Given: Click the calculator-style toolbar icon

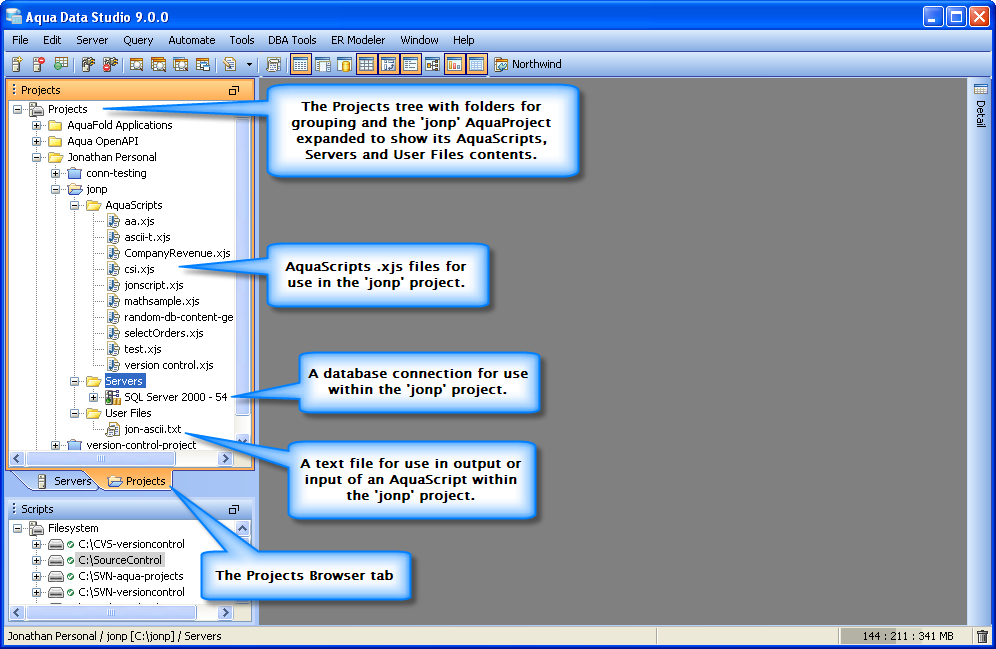Looking at the screenshot, I should (273, 64).
